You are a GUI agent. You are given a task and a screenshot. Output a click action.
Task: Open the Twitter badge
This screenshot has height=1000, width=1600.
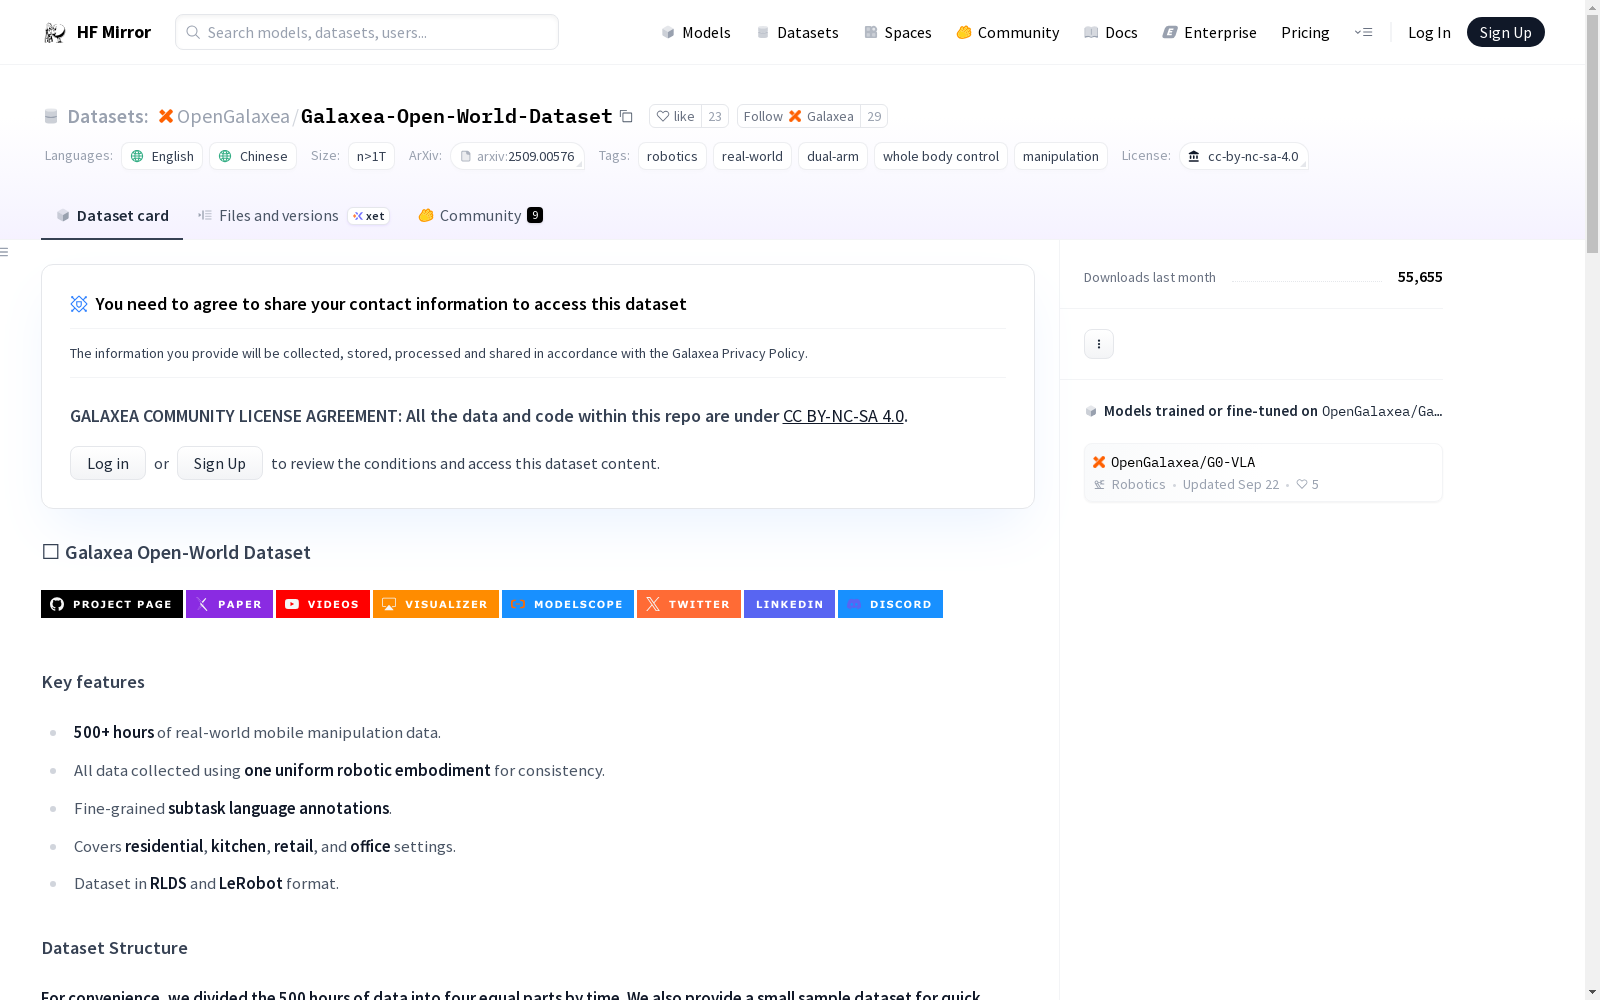(x=689, y=604)
